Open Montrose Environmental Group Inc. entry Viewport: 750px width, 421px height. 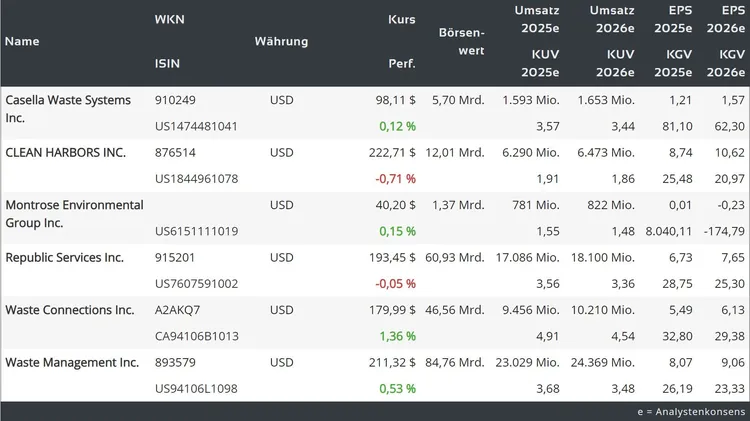coord(74,214)
